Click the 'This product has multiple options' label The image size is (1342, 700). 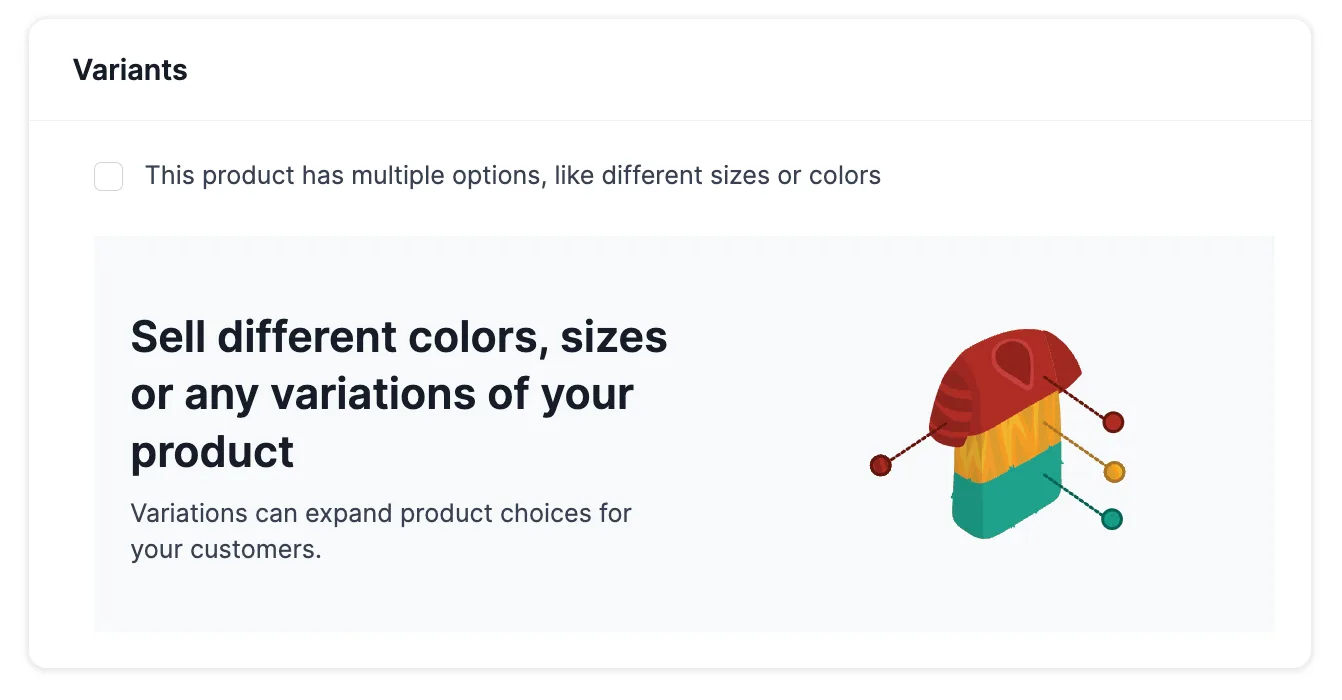click(x=512, y=176)
